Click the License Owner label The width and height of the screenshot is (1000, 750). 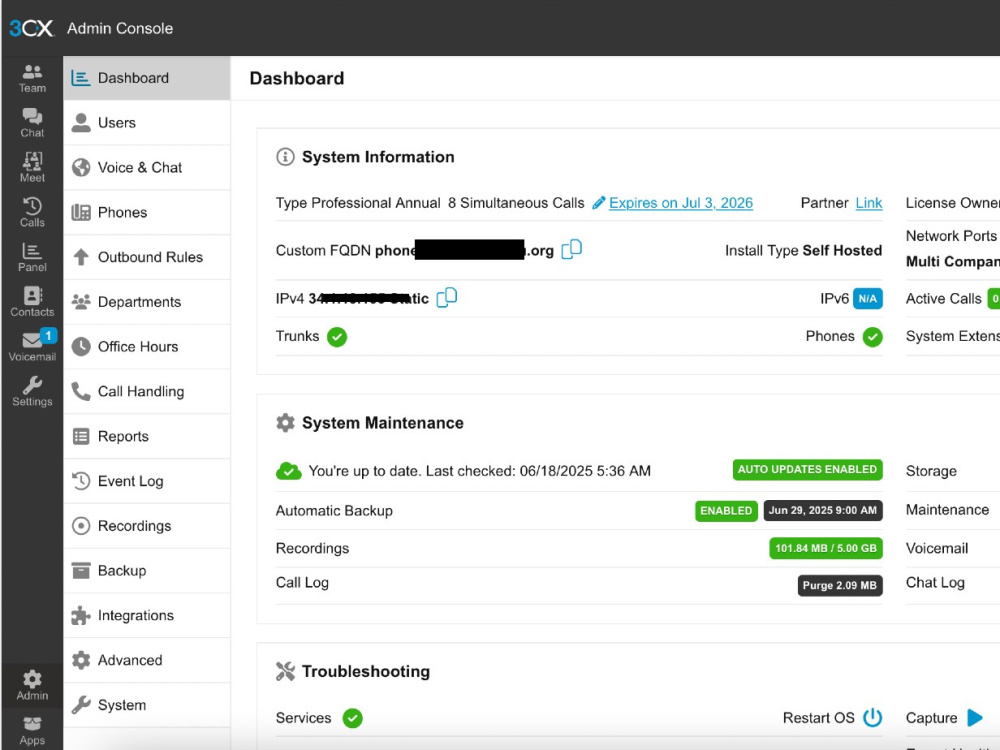(x=953, y=203)
